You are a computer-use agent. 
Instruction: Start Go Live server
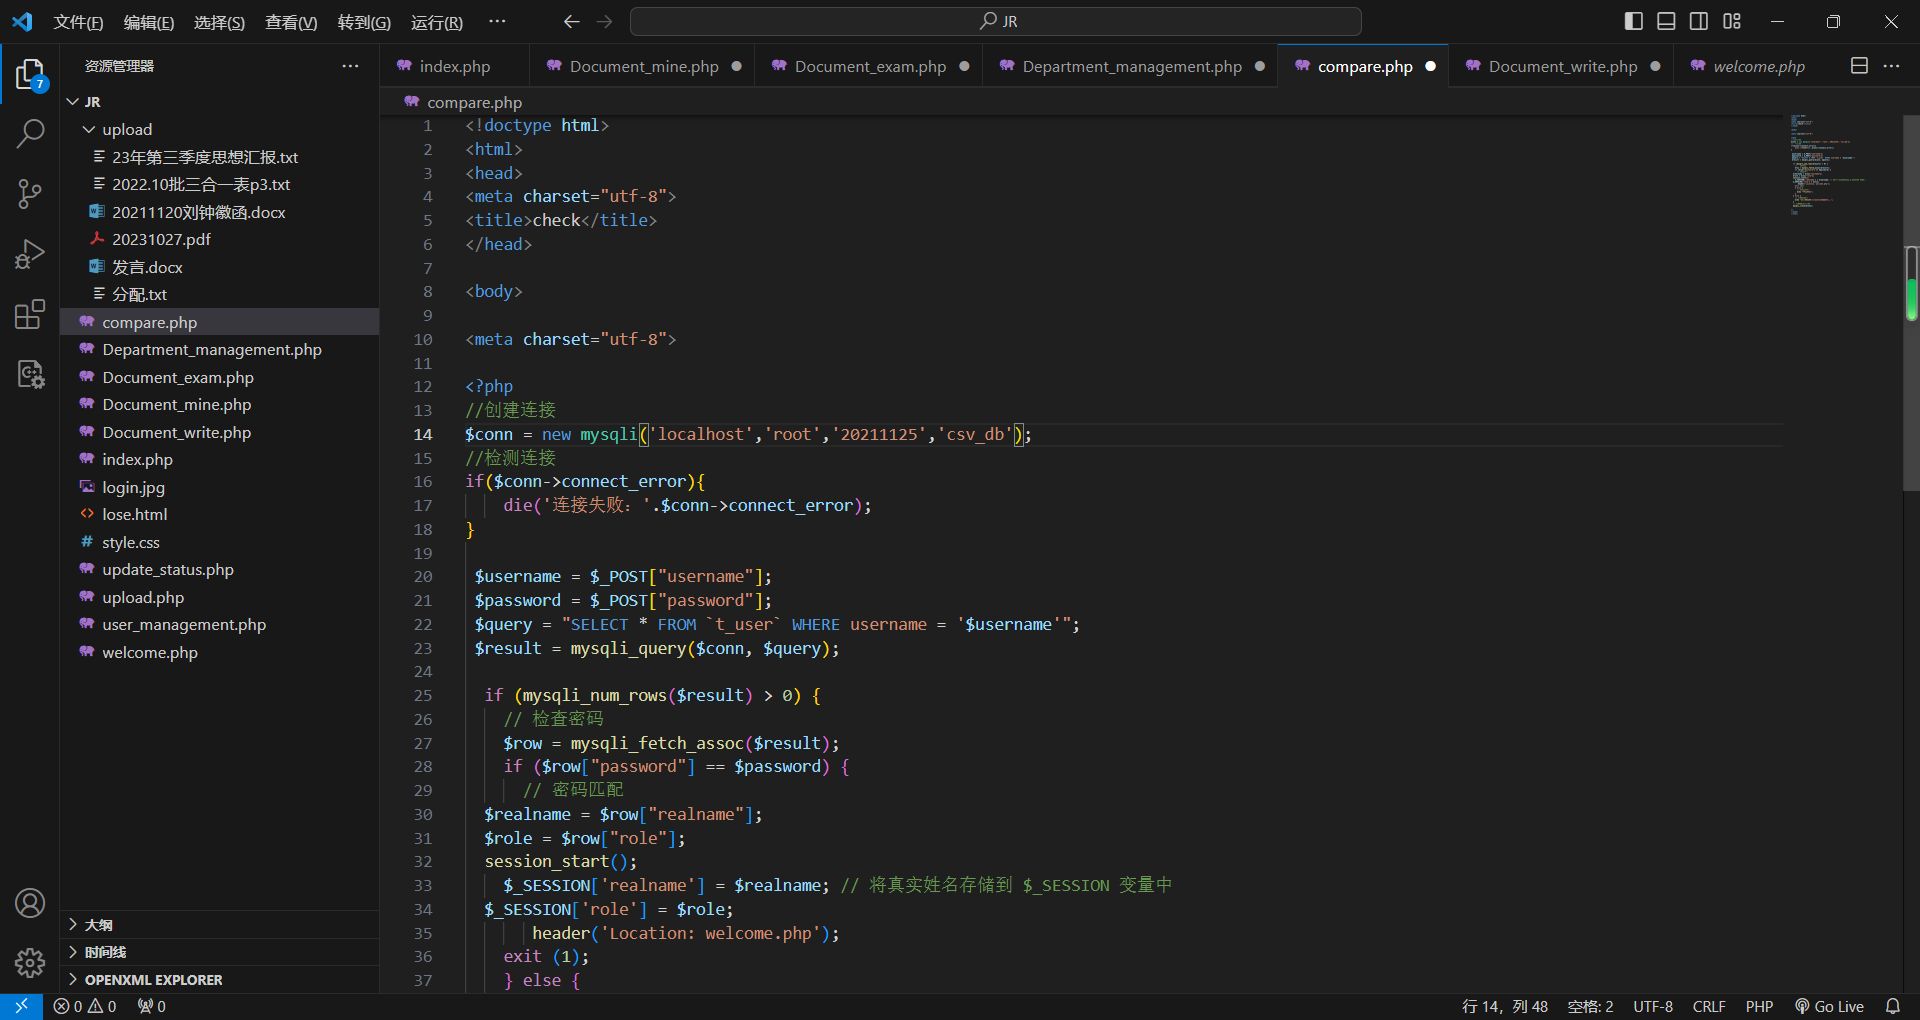[1829, 1006]
